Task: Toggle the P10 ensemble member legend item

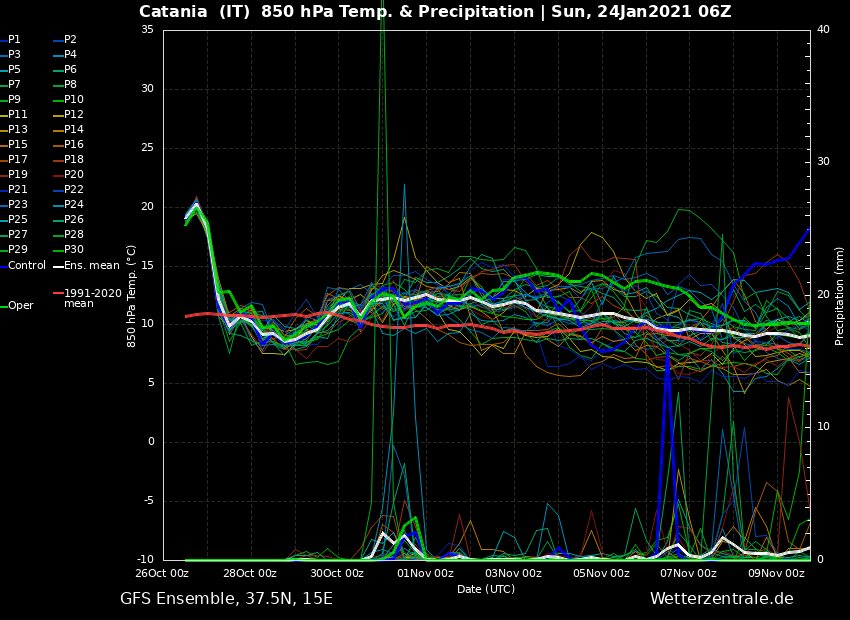Action: tap(74, 100)
